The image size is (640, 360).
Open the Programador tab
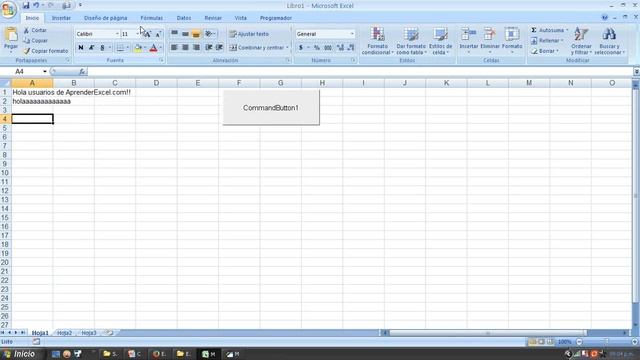coord(276,18)
